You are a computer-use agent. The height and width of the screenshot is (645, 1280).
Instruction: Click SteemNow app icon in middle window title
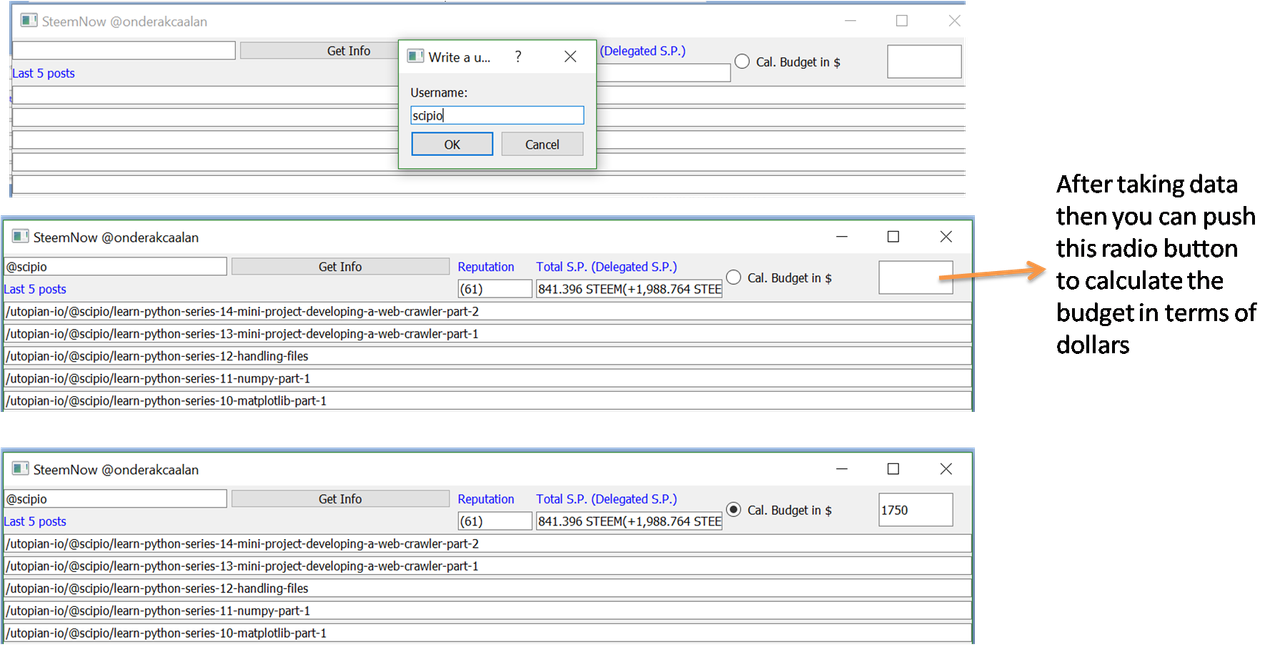pyautogui.click(x=20, y=237)
